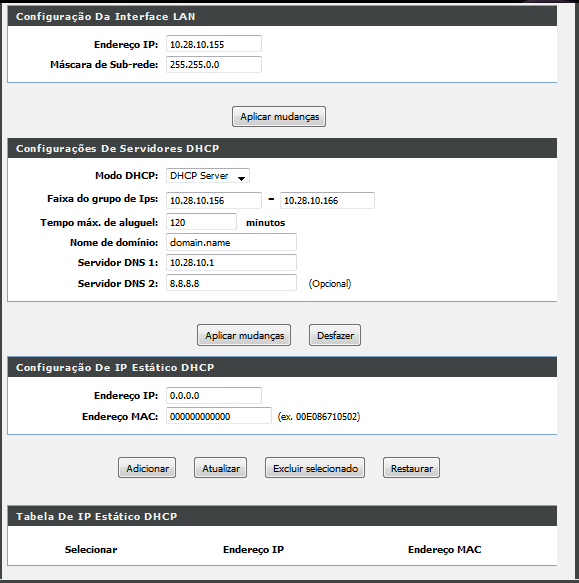This screenshot has width=579, height=583.
Task: Click the Excluir selecionado button
Action: coord(315,468)
